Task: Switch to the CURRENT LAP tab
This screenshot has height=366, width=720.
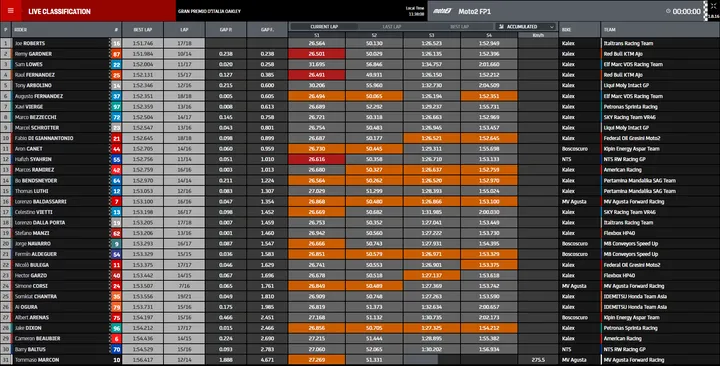Action: point(324,27)
